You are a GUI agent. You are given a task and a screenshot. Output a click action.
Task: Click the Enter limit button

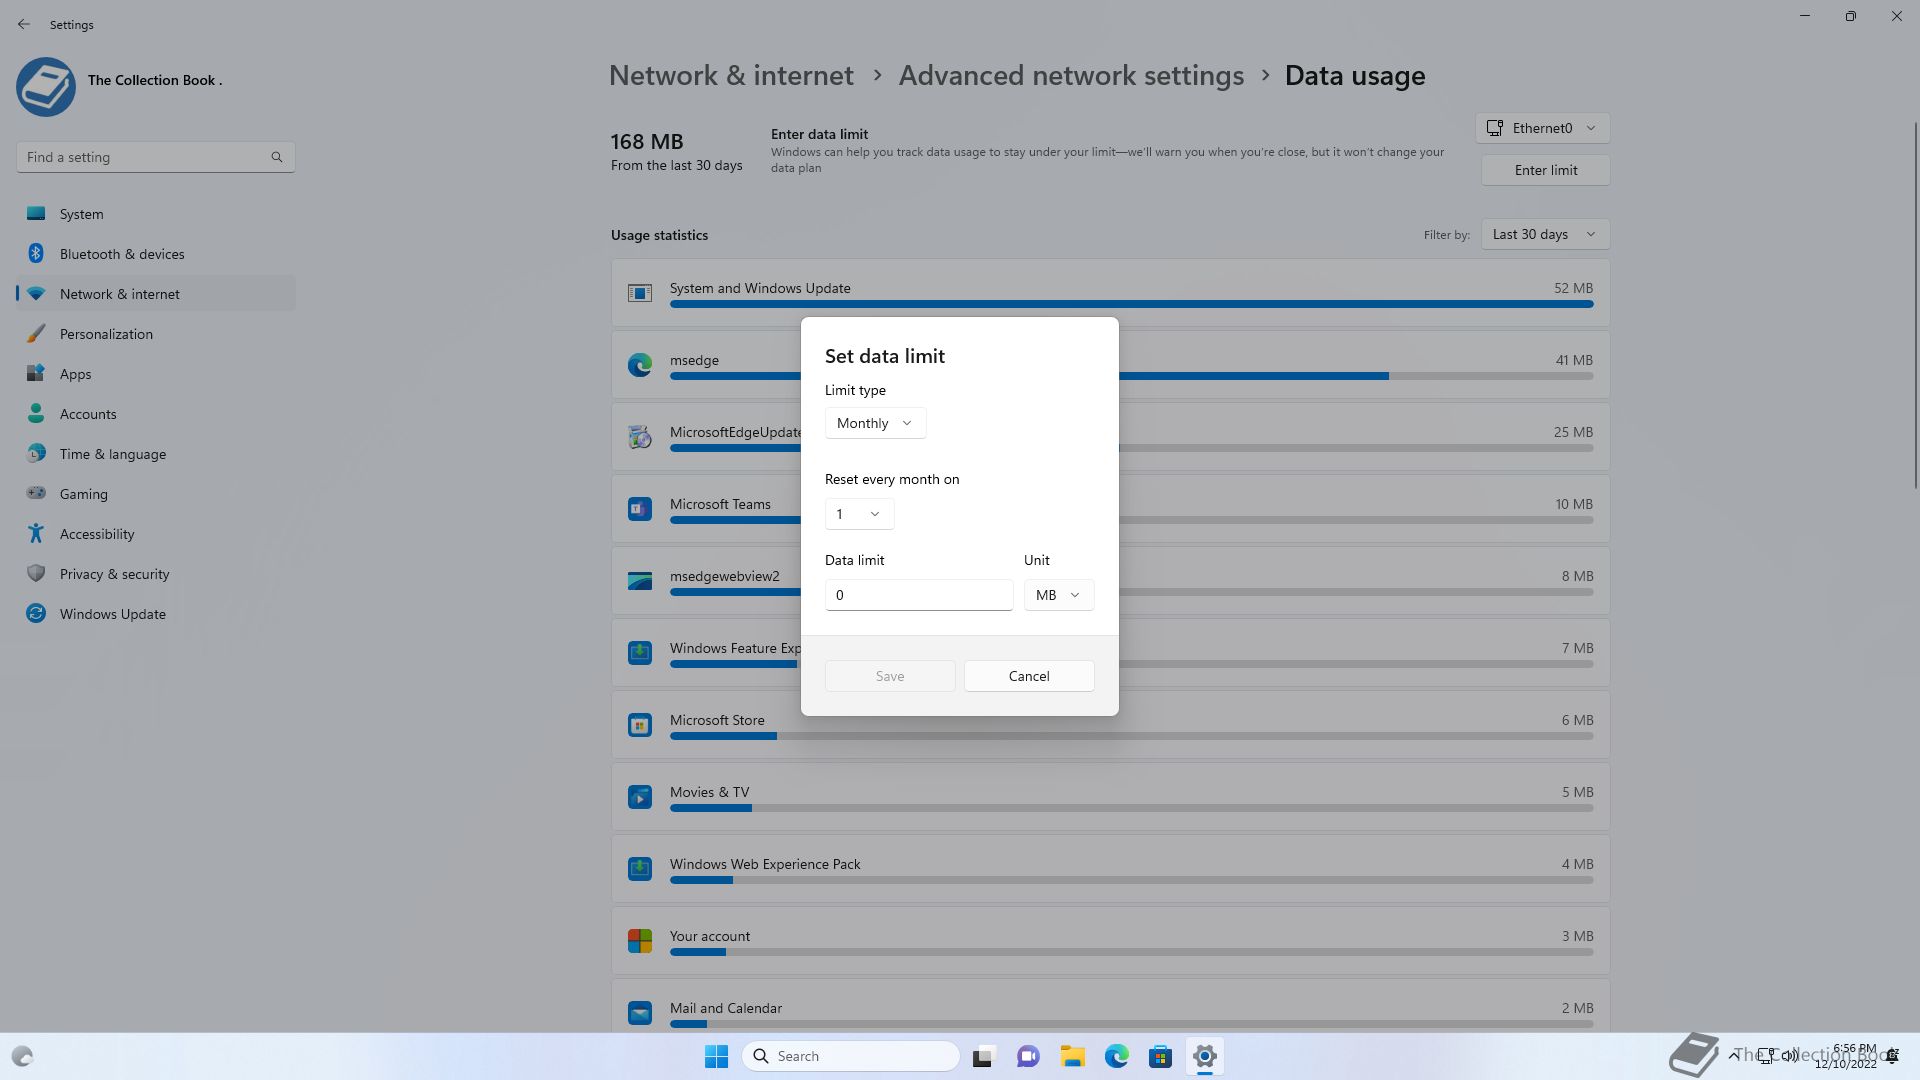click(x=1545, y=170)
